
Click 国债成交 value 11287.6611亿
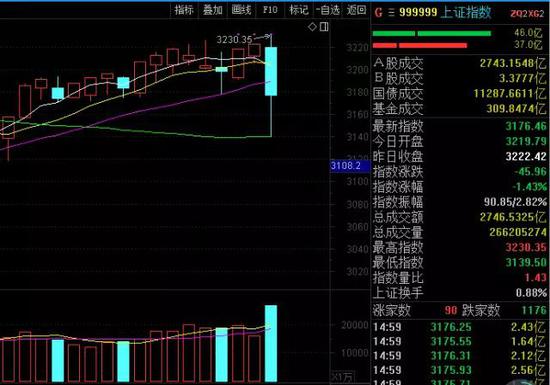tap(510, 93)
